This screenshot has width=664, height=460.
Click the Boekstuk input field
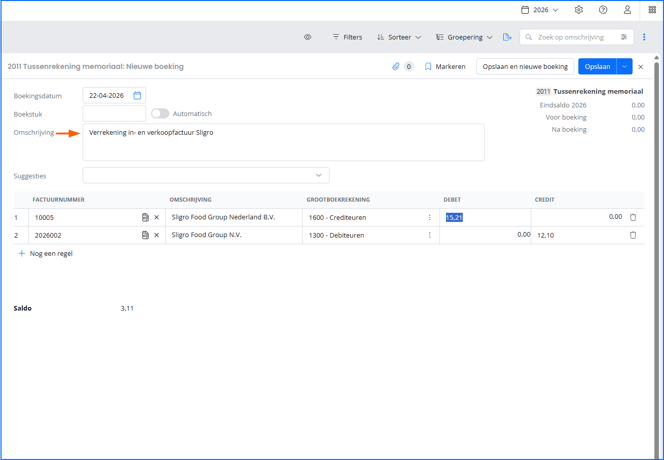[x=114, y=114]
